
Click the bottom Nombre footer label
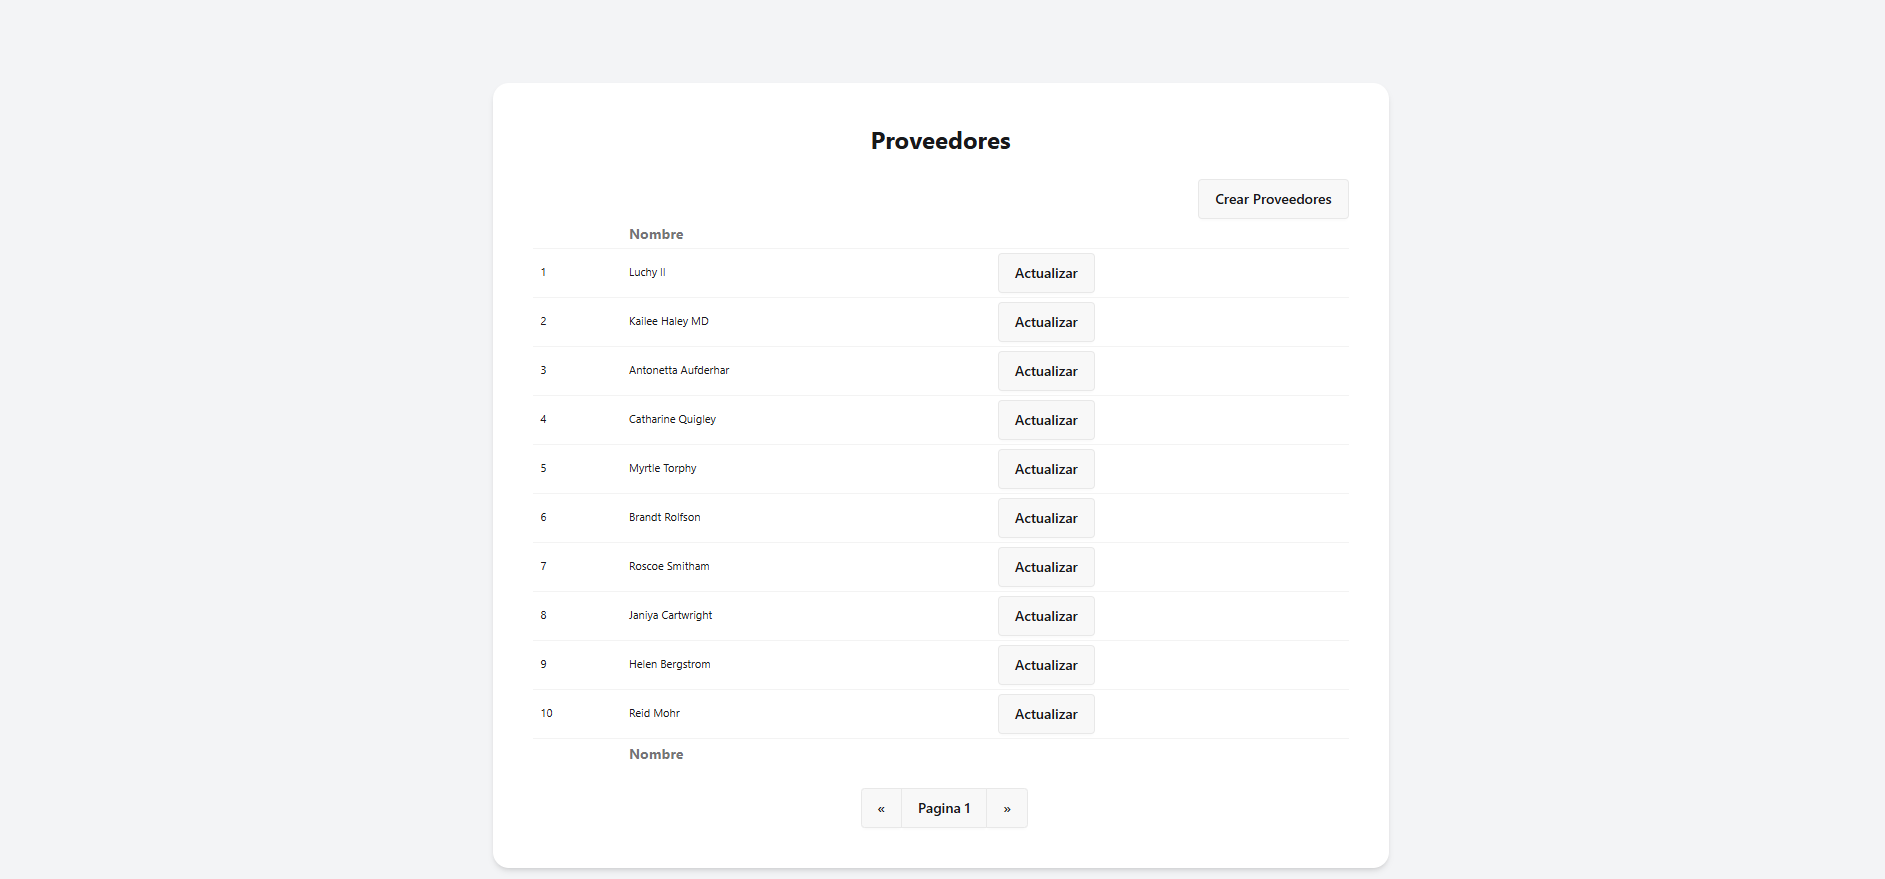[656, 754]
